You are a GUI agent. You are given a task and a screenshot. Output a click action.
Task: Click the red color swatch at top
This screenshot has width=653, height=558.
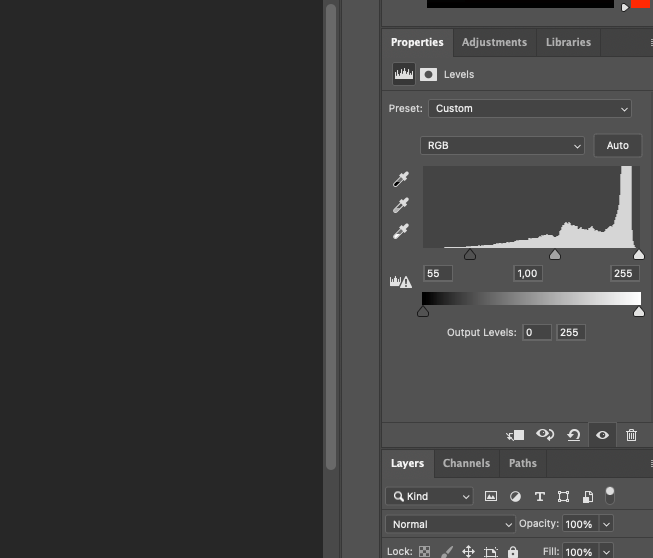pyautogui.click(x=641, y=4)
